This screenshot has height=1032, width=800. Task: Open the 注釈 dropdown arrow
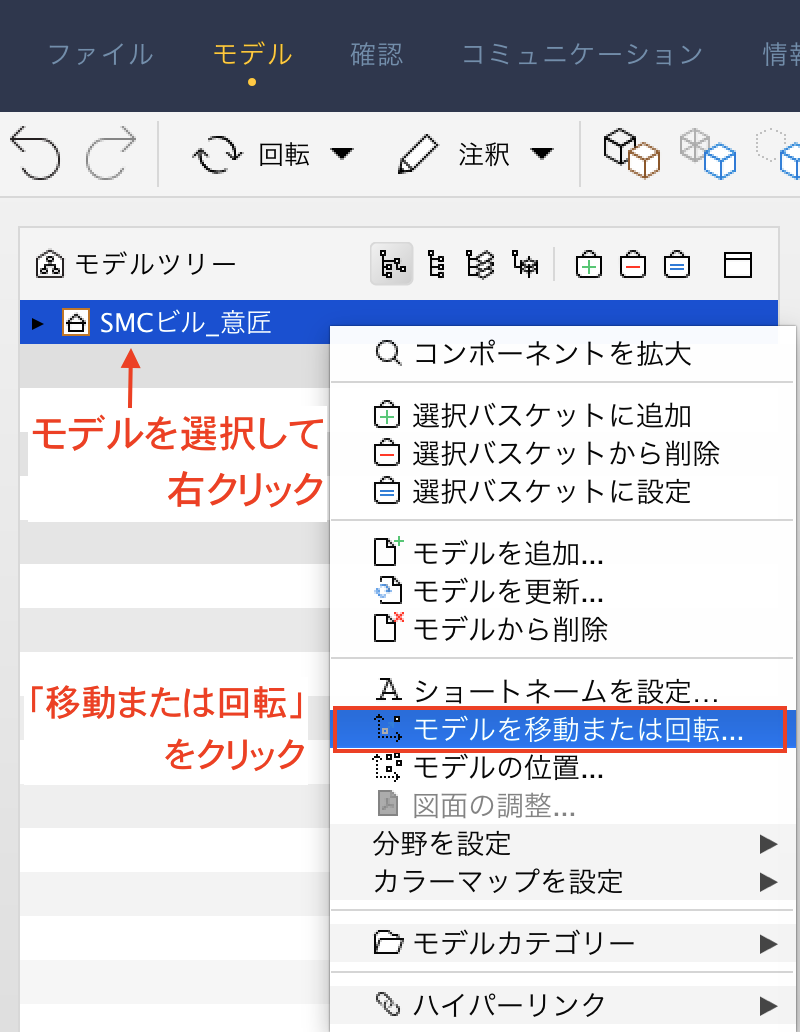click(x=542, y=154)
